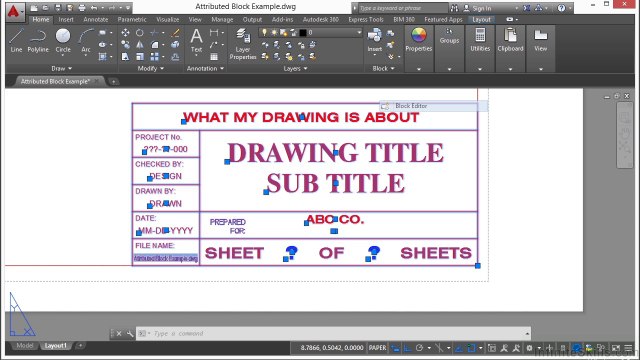Toggle layer freeze sun icon

coord(274,32)
